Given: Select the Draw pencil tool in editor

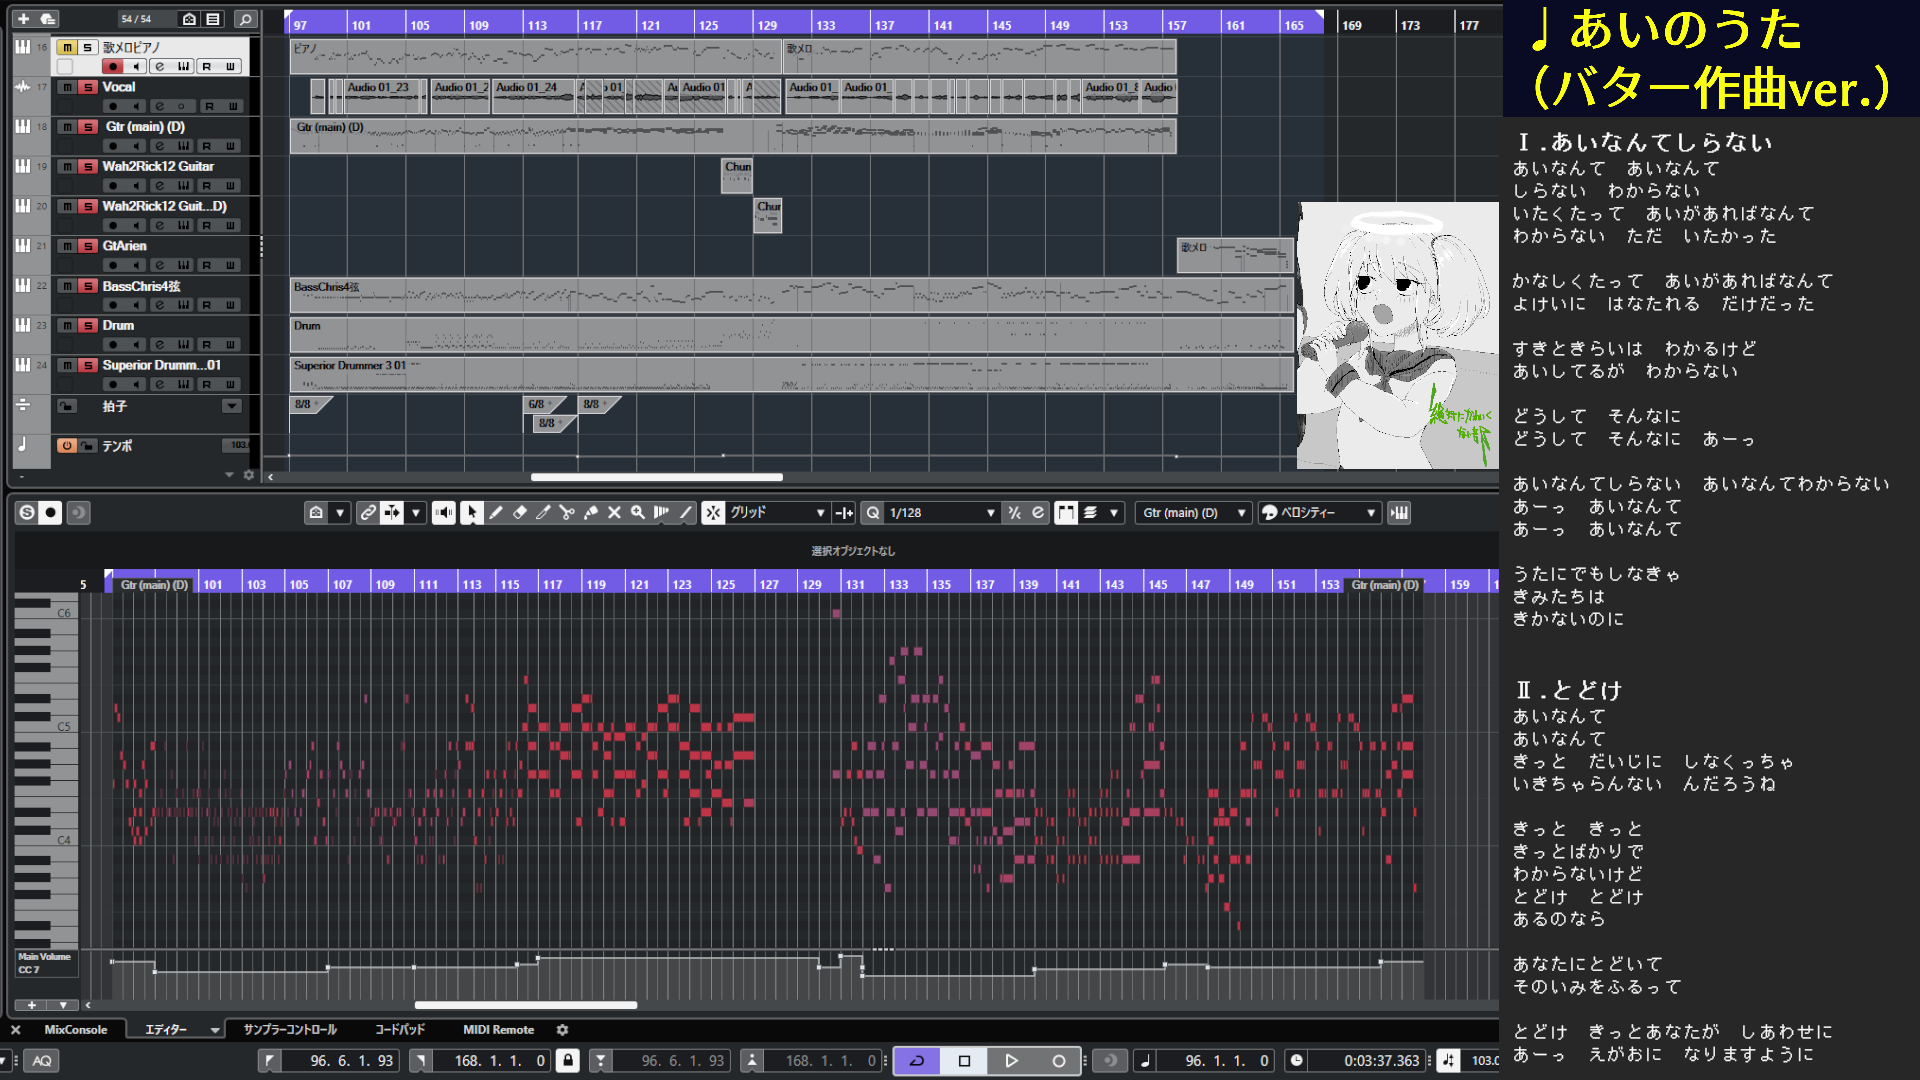Looking at the screenshot, I should point(496,513).
